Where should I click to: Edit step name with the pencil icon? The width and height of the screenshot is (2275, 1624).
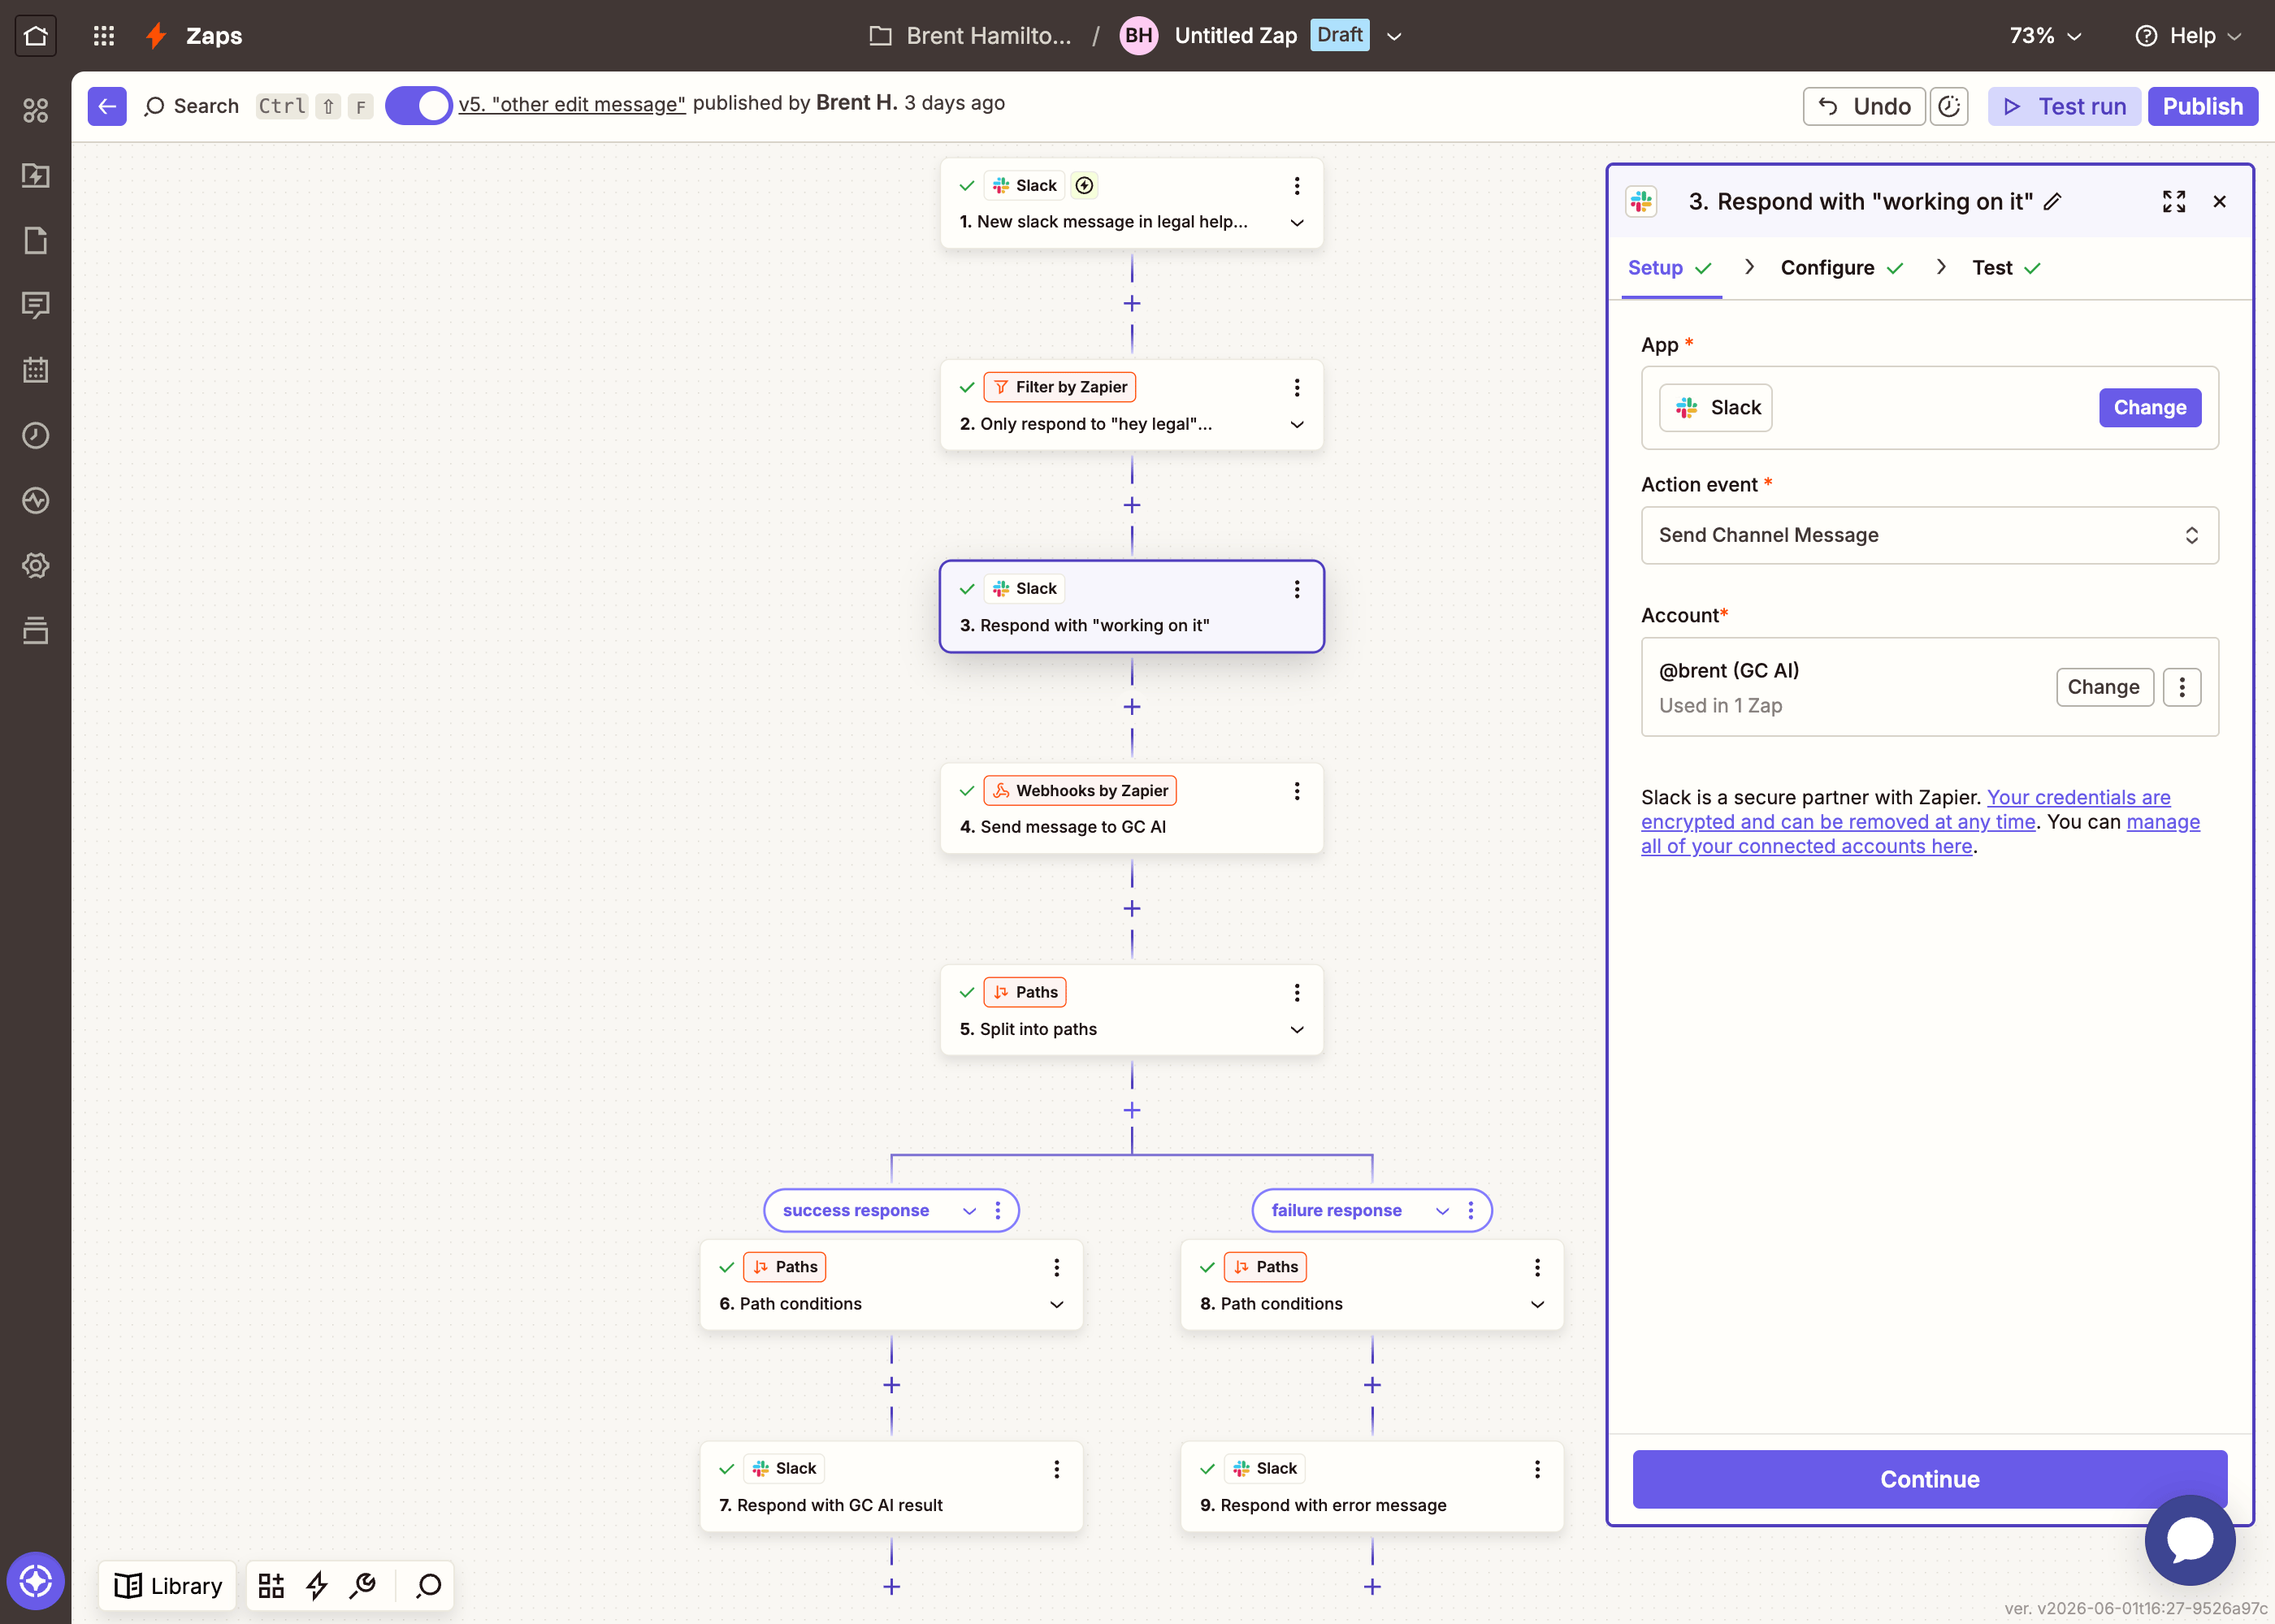coord(2053,201)
